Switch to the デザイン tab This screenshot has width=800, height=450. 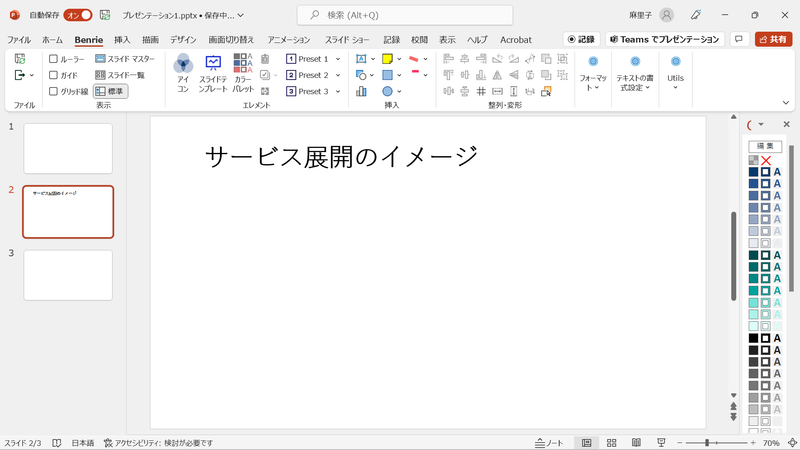pos(183,40)
